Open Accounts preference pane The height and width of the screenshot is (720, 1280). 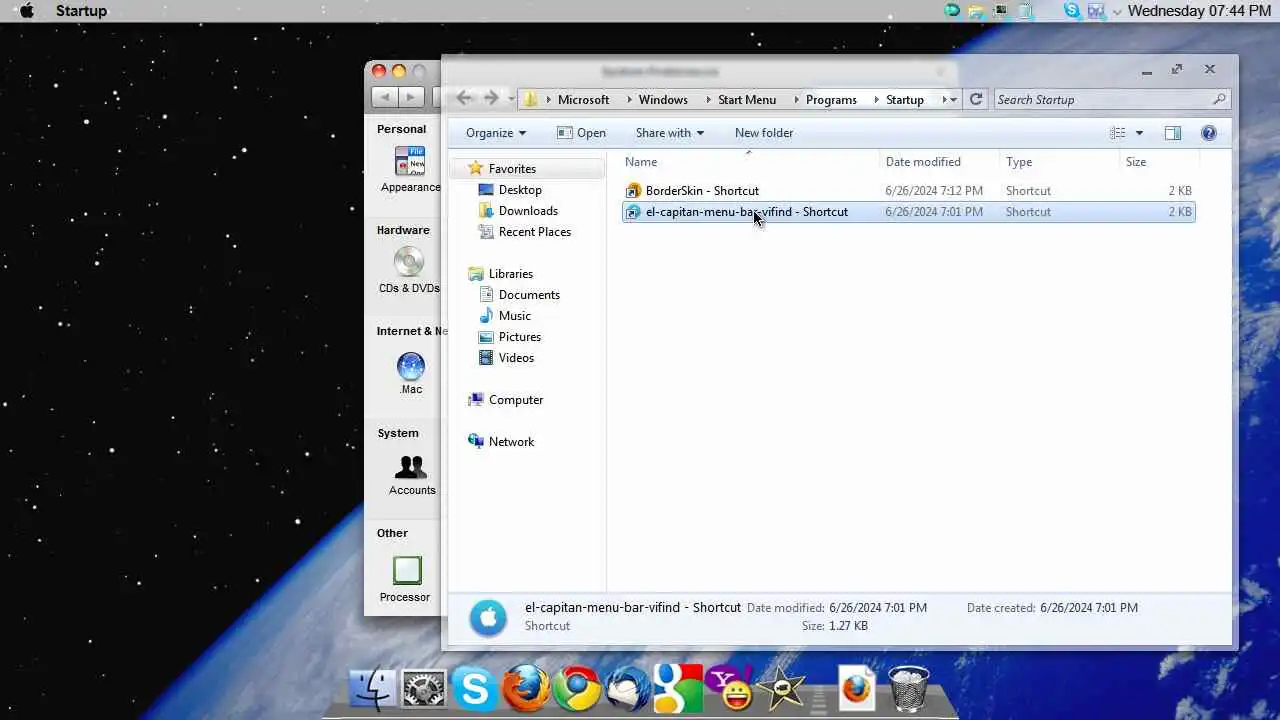(x=411, y=475)
